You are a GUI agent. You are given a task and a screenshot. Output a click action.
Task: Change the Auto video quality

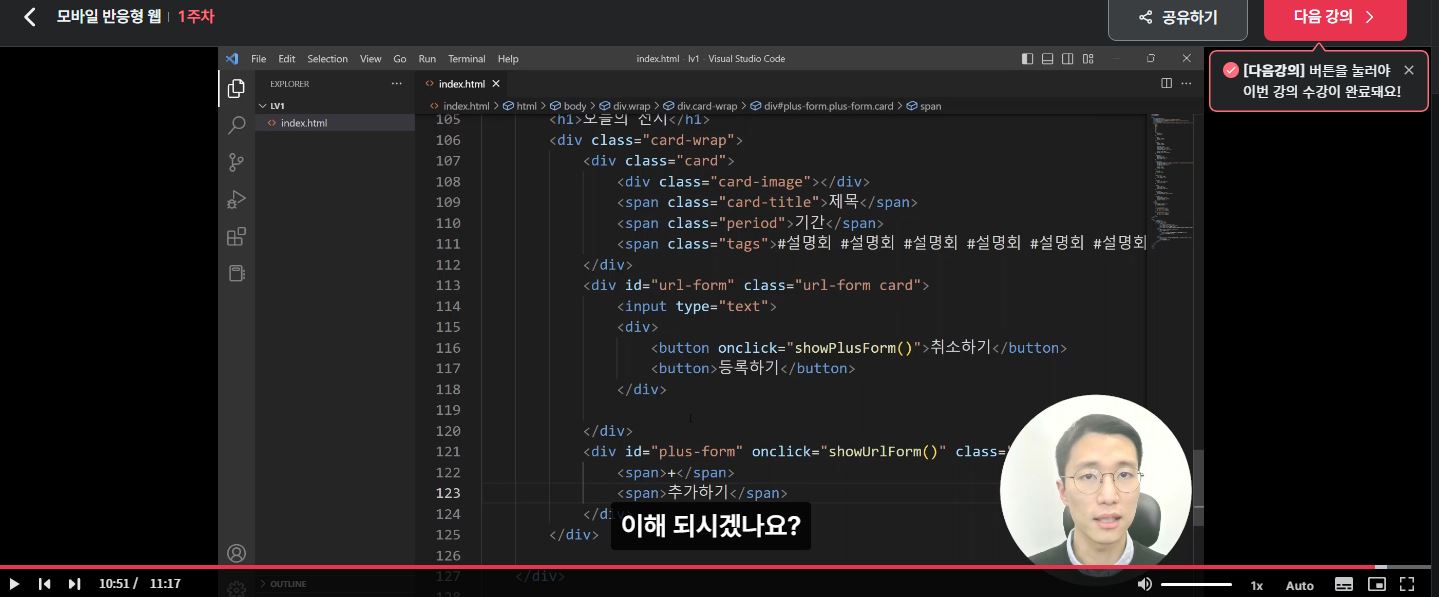pyautogui.click(x=1299, y=585)
